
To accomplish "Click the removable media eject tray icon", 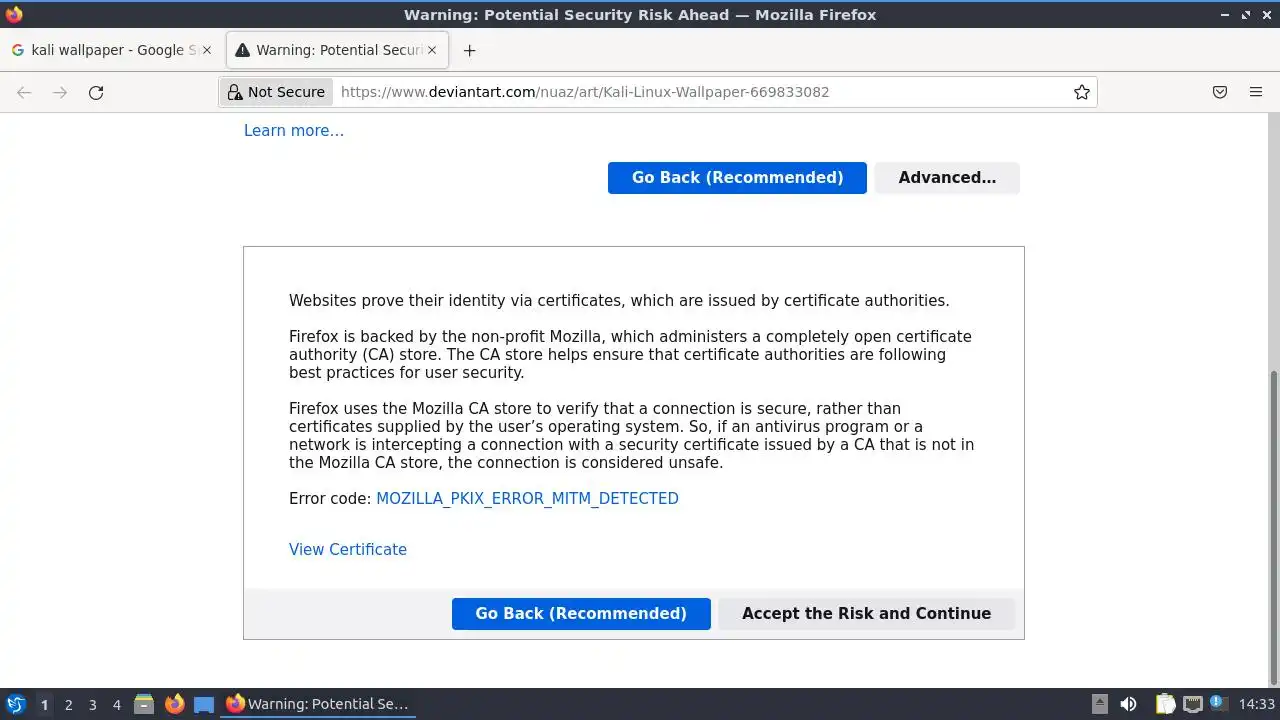I will click(1099, 704).
